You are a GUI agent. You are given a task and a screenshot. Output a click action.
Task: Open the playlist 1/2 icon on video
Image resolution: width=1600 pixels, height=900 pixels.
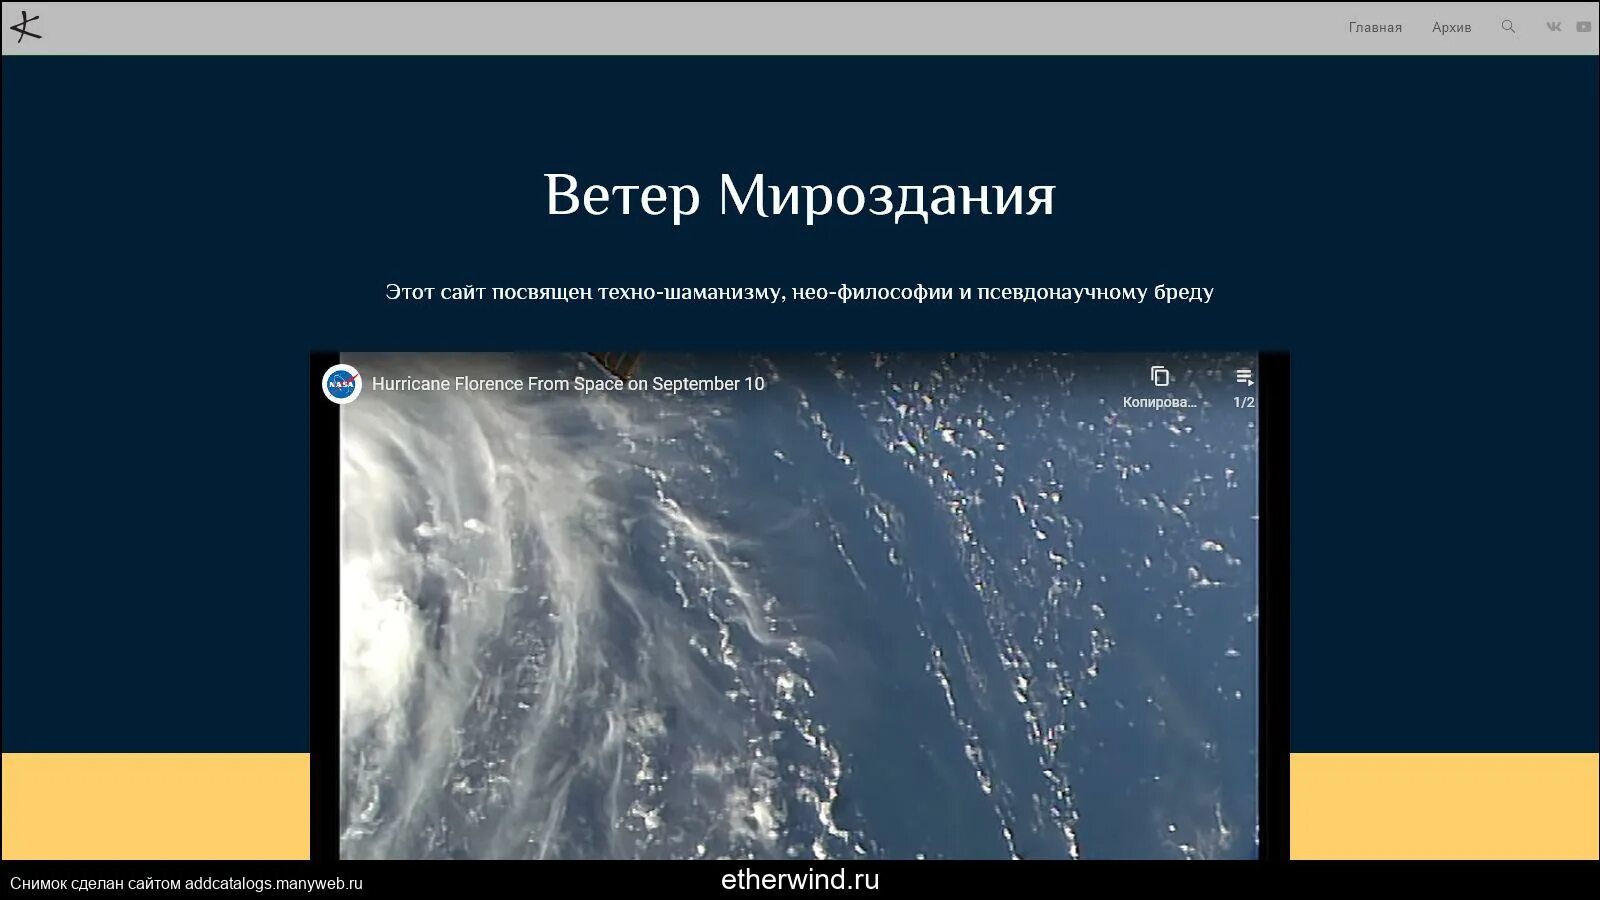(x=1244, y=377)
